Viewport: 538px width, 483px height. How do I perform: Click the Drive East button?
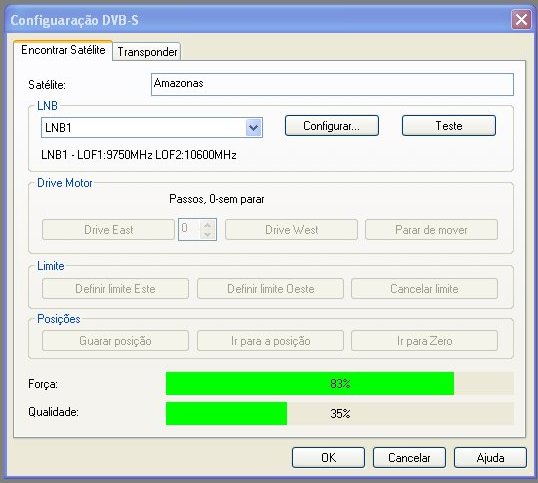pos(108,229)
